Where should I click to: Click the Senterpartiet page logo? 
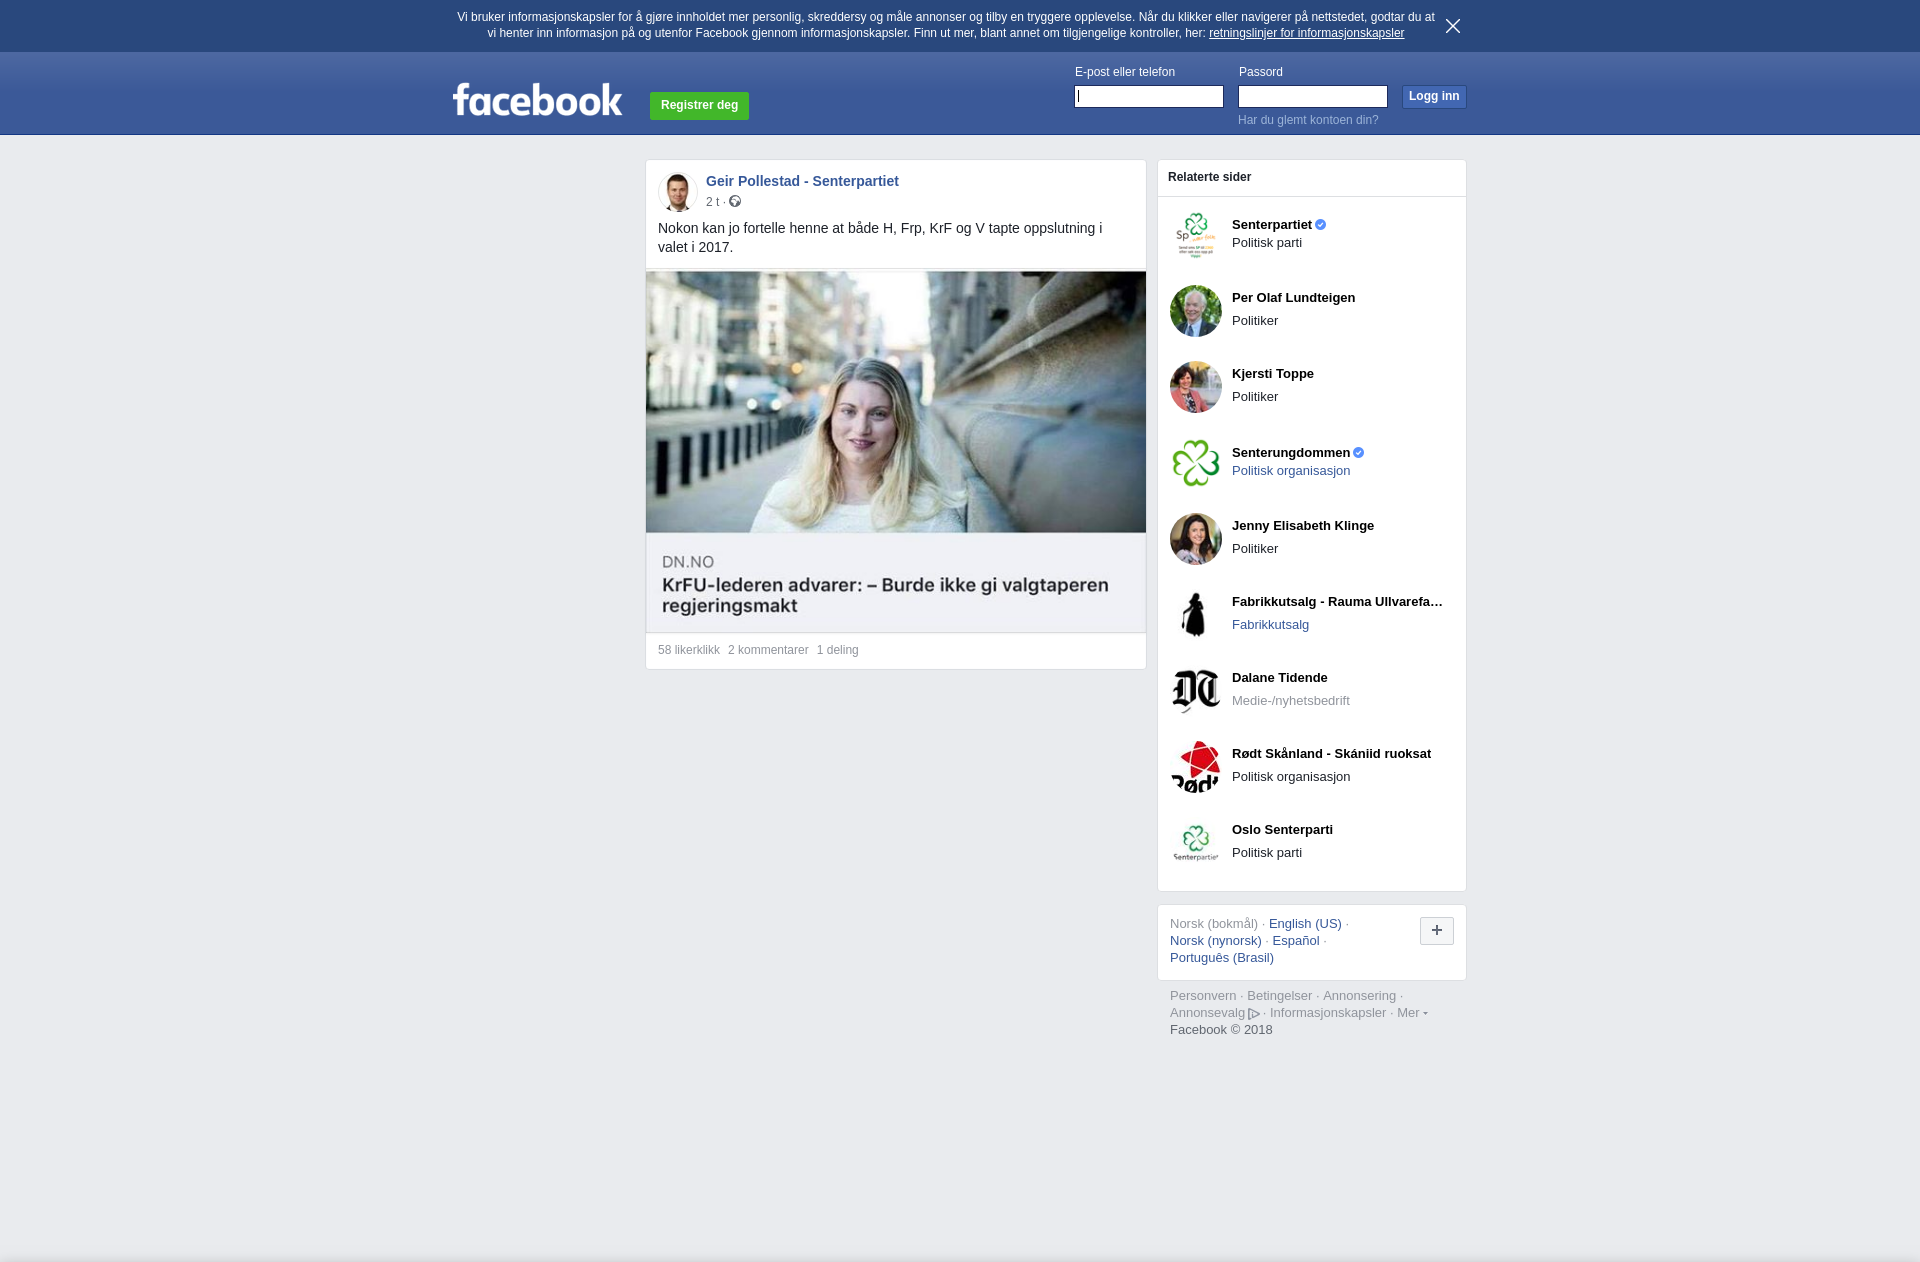[x=1196, y=235]
